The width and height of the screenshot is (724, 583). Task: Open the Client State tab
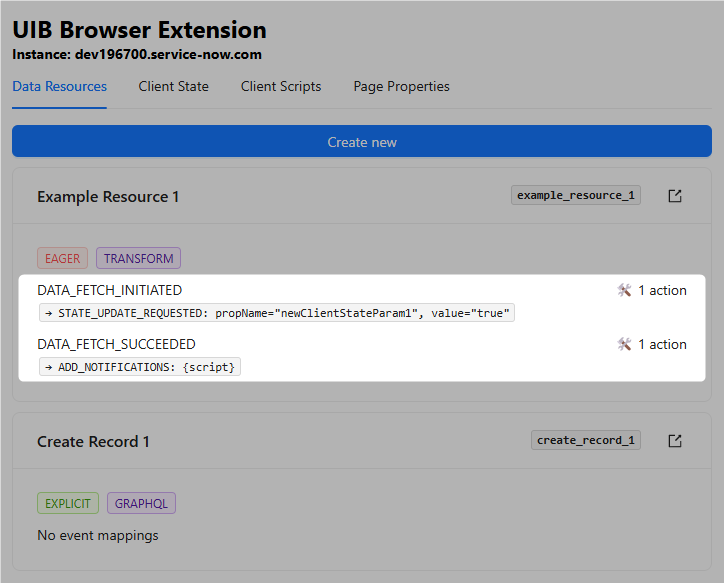[173, 87]
